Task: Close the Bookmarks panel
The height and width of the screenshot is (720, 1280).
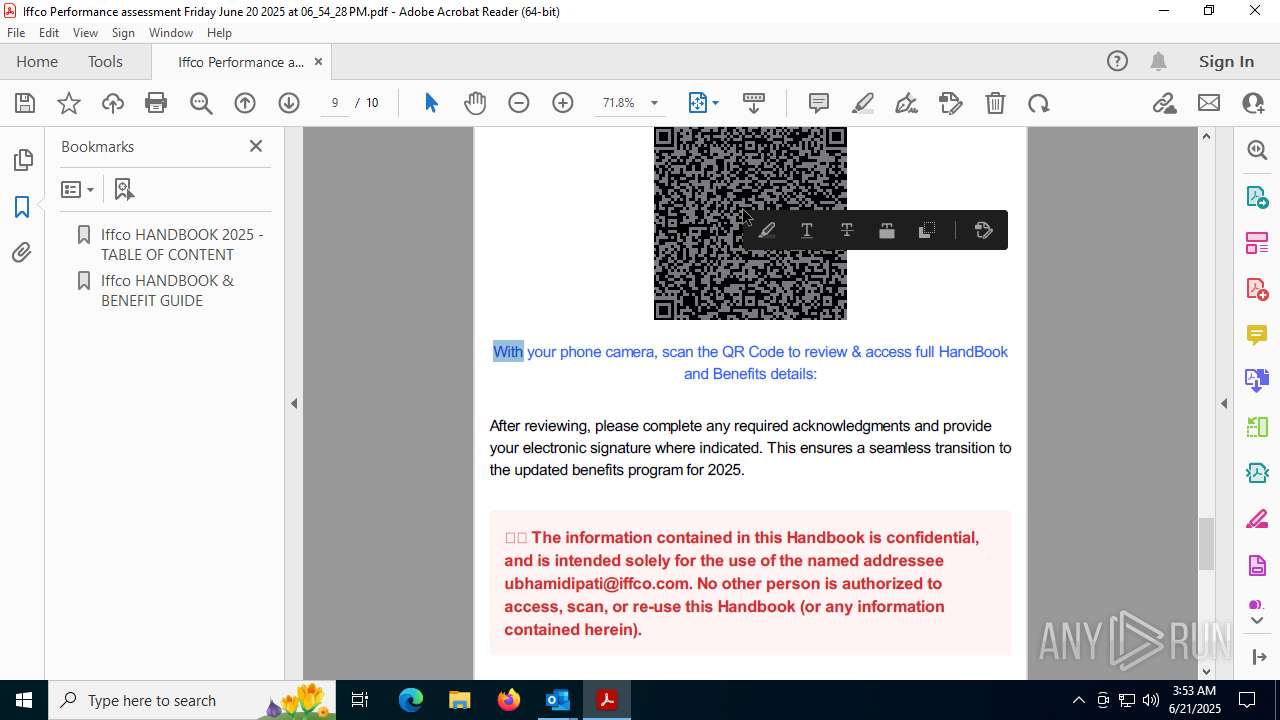Action: [256, 146]
